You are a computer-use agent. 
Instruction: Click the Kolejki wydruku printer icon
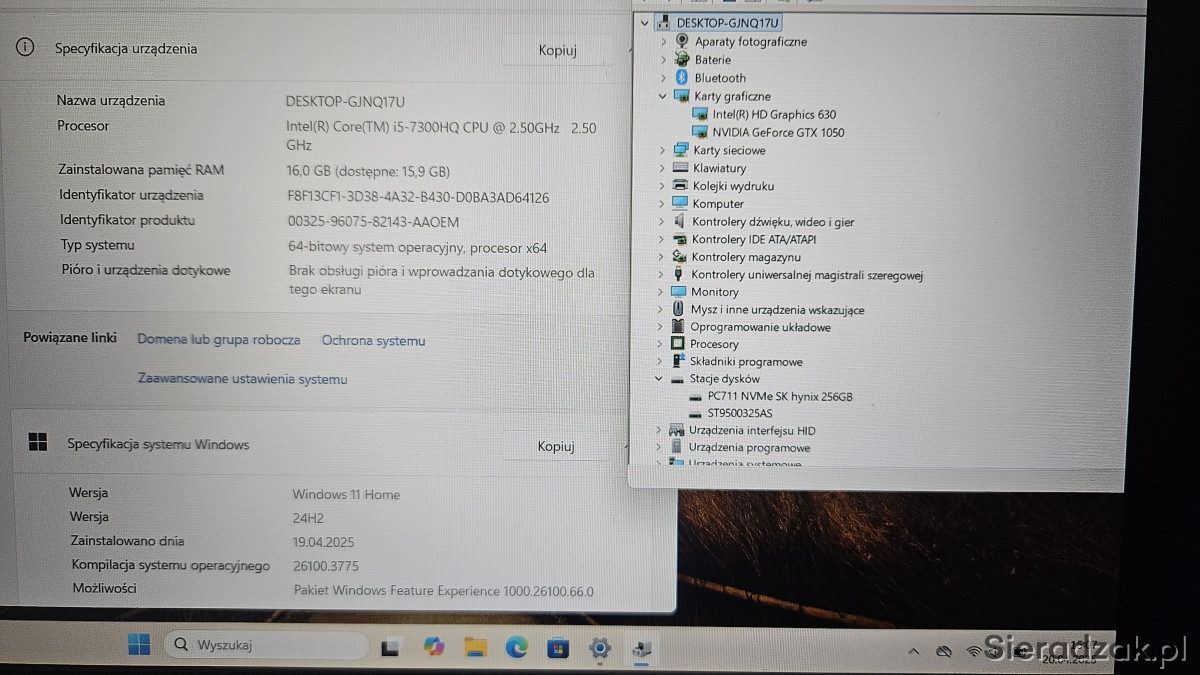coord(681,186)
